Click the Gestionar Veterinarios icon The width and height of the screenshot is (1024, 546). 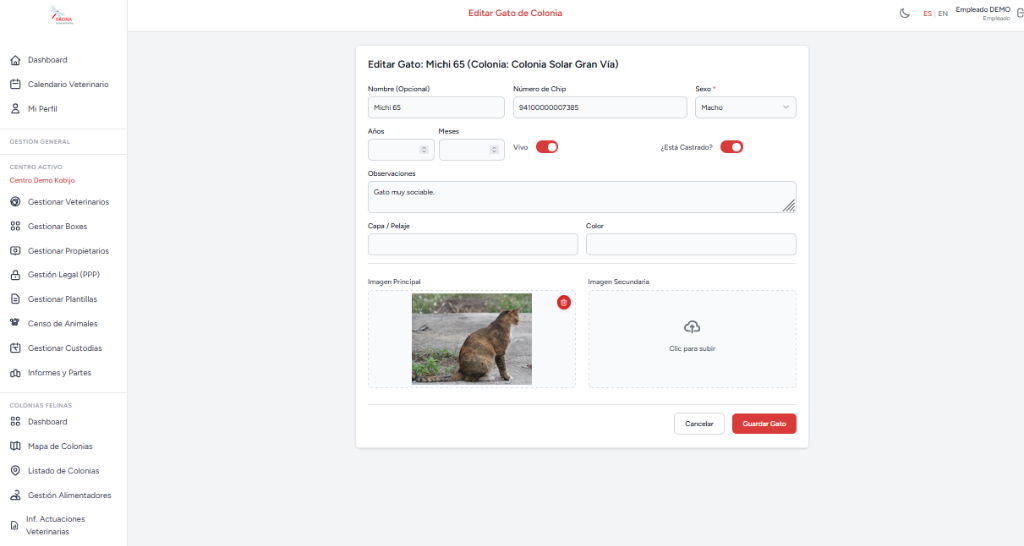15,202
